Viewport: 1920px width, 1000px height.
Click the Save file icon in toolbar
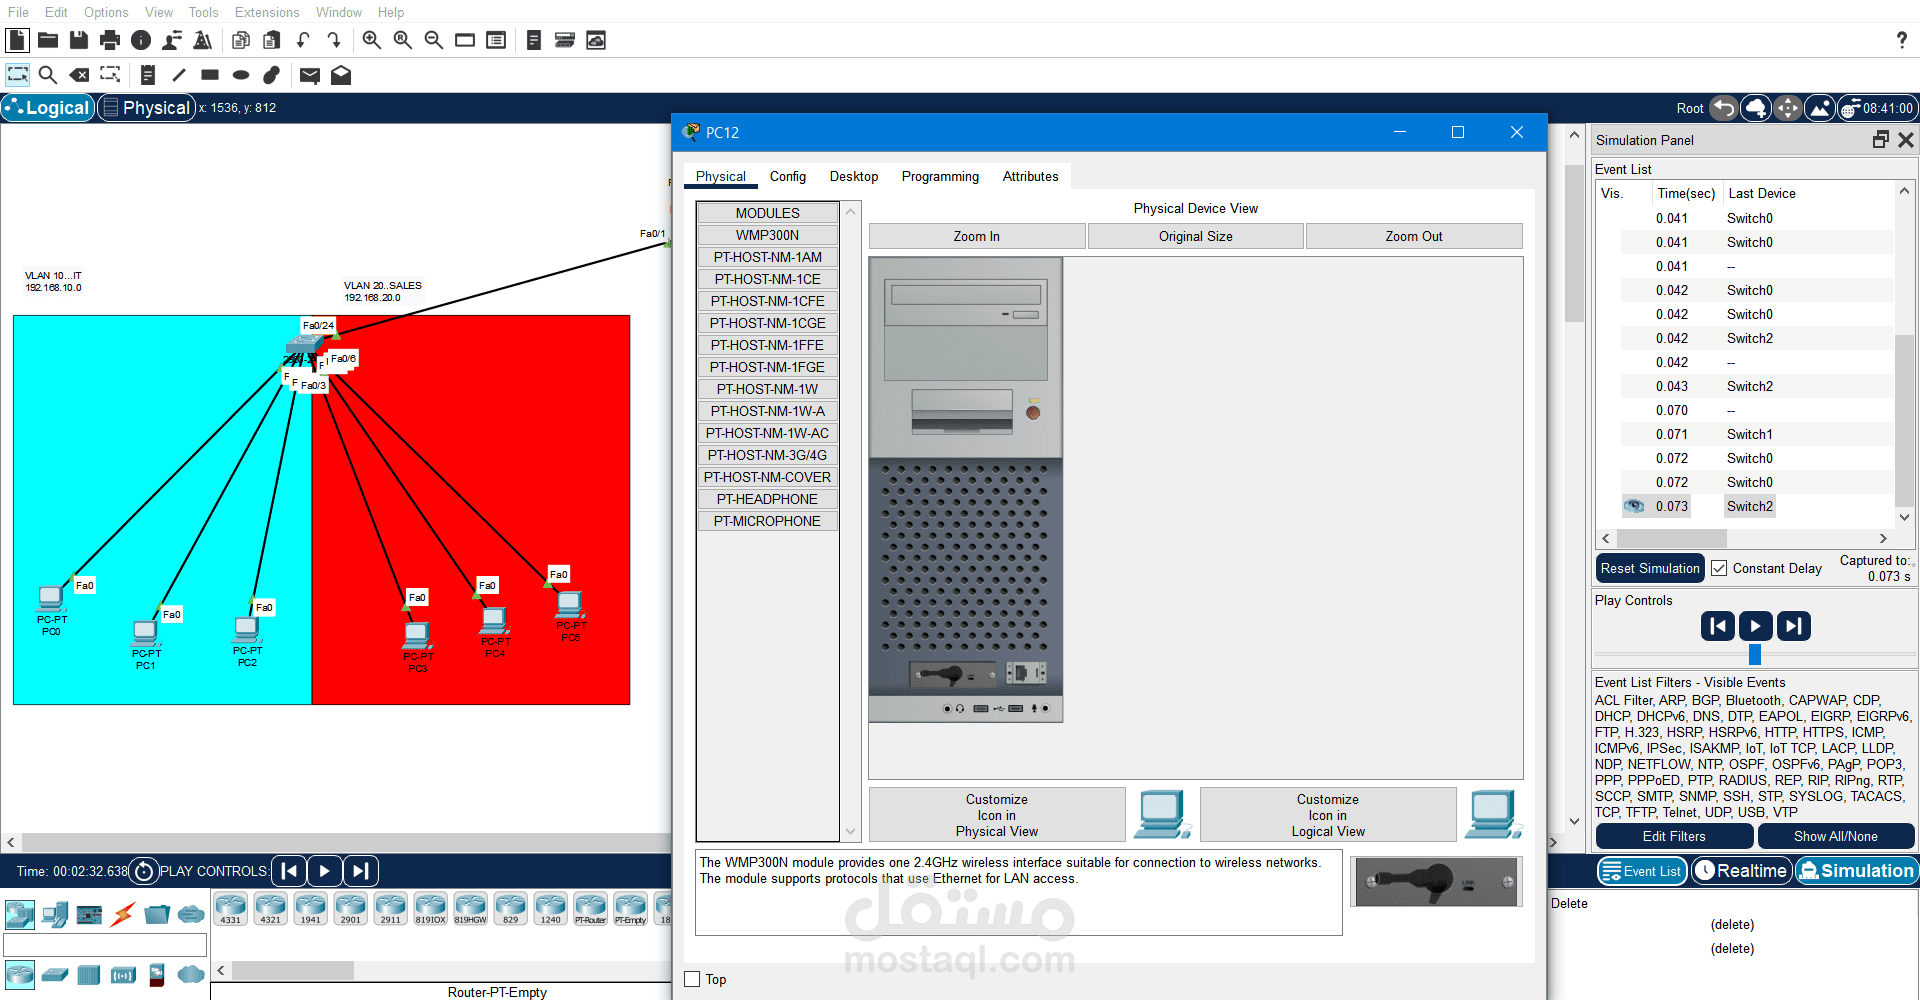(79, 40)
